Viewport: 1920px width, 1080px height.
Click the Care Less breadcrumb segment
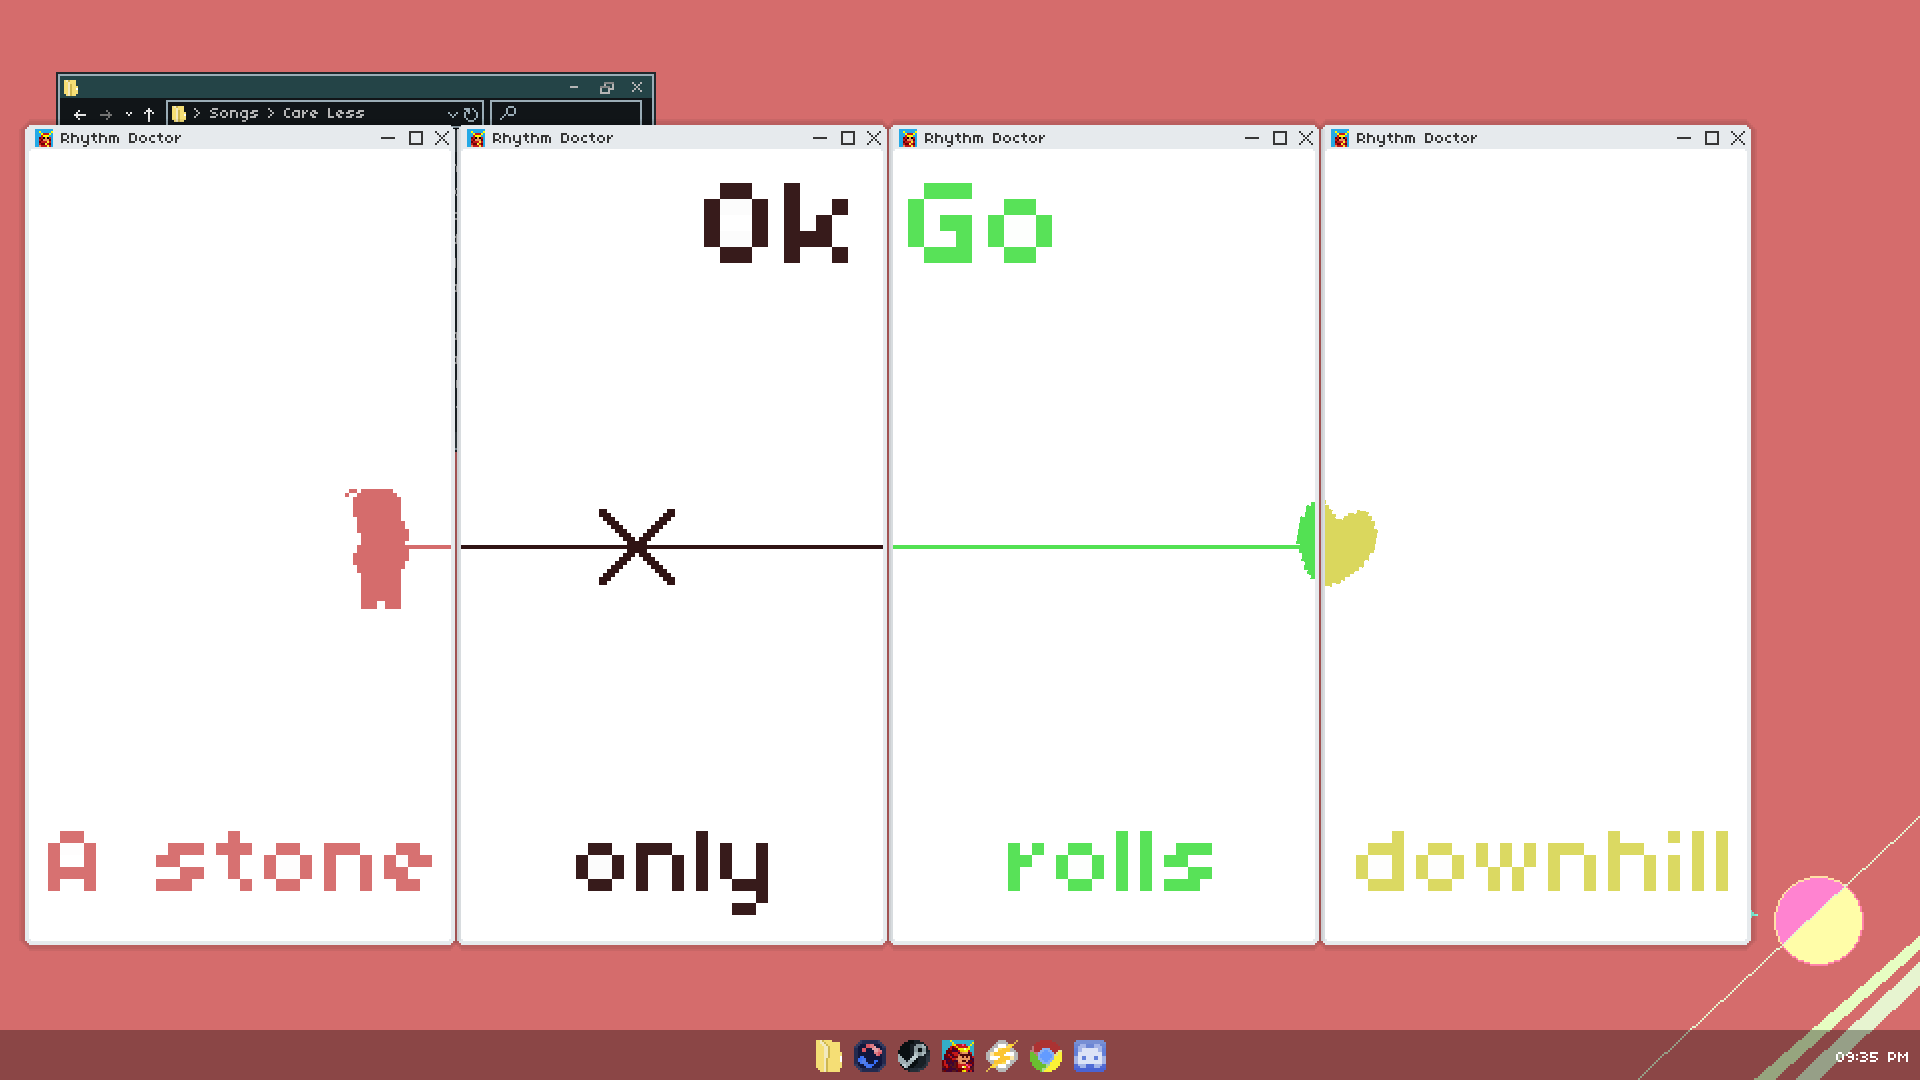pyautogui.click(x=323, y=114)
